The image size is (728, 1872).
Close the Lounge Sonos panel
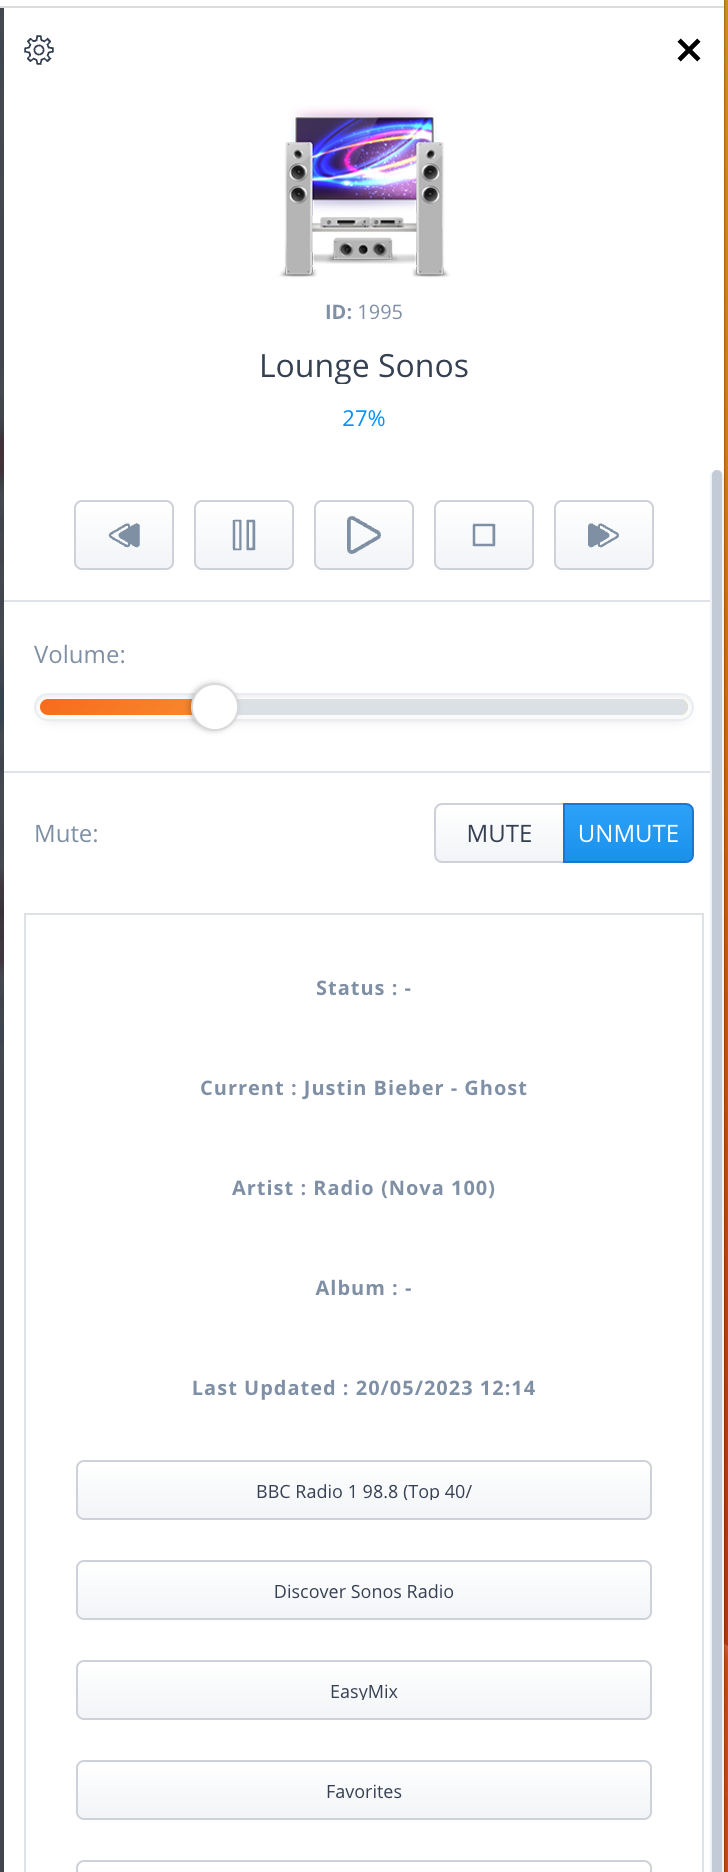(x=689, y=50)
